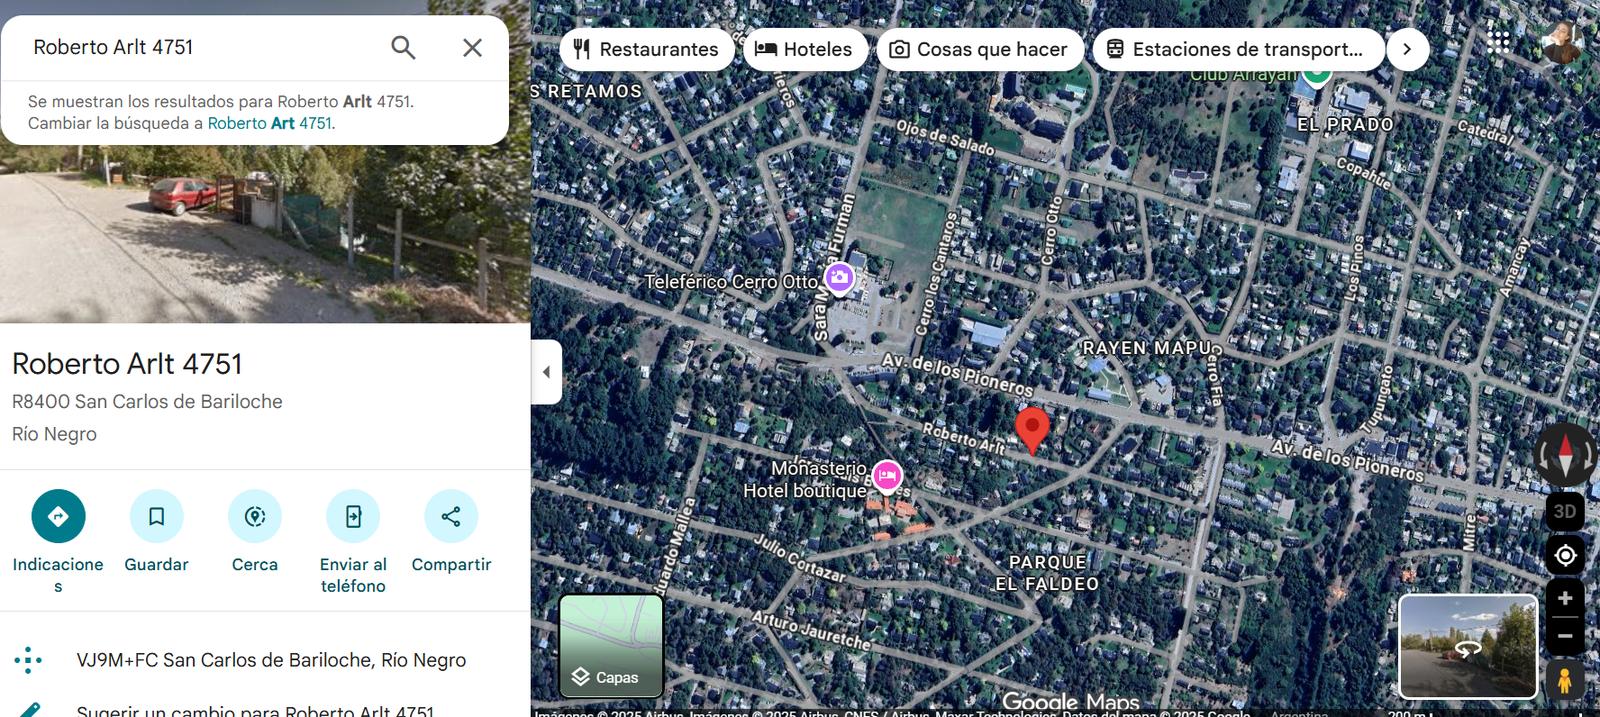Zoom in with the plus button
This screenshot has width=1600, height=717.
tap(1565, 599)
